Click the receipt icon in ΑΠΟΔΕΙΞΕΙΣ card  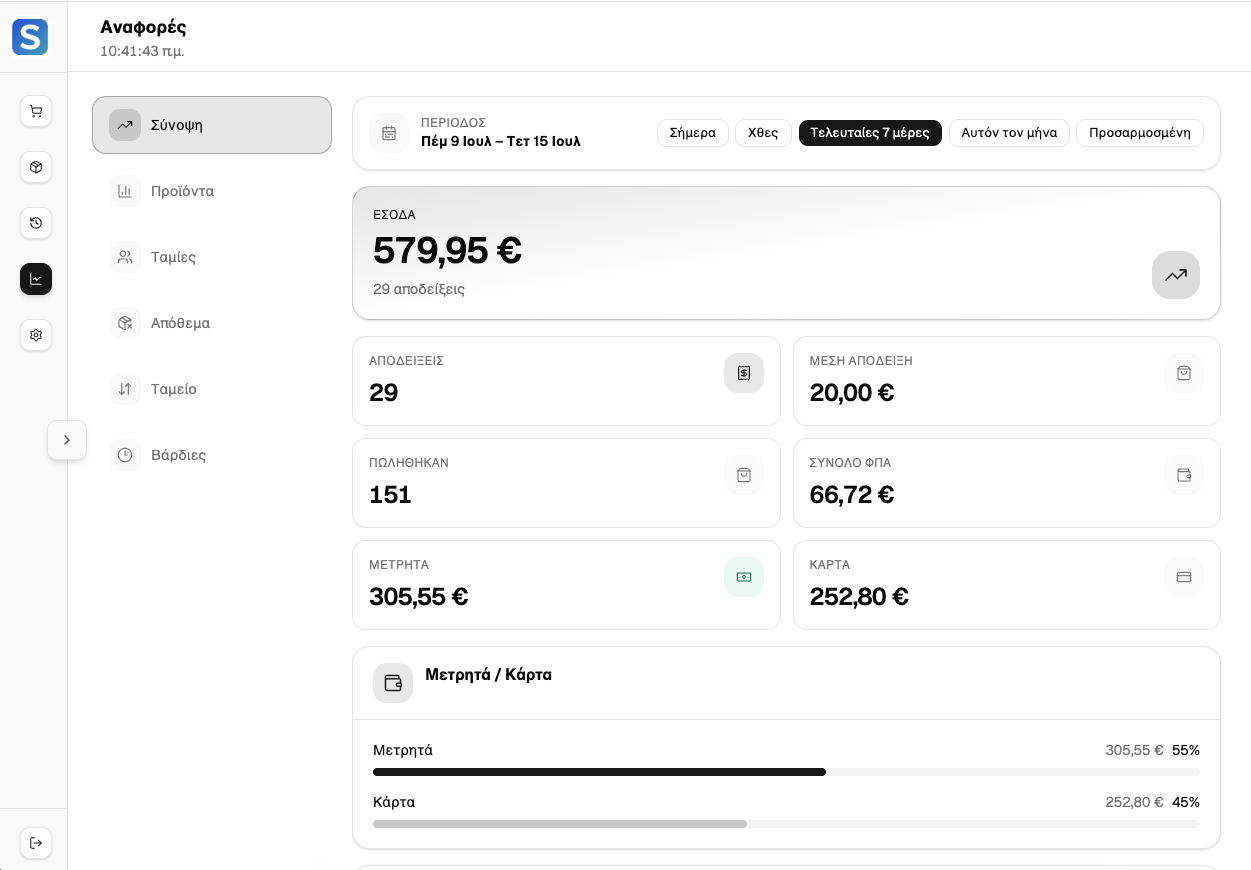744,373
